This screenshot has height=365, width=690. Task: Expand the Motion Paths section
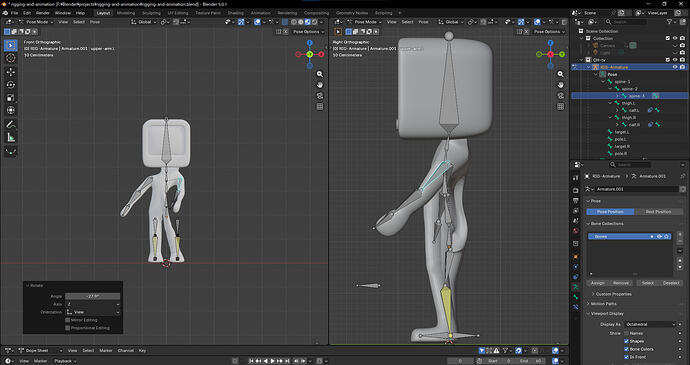click(602, 304)
